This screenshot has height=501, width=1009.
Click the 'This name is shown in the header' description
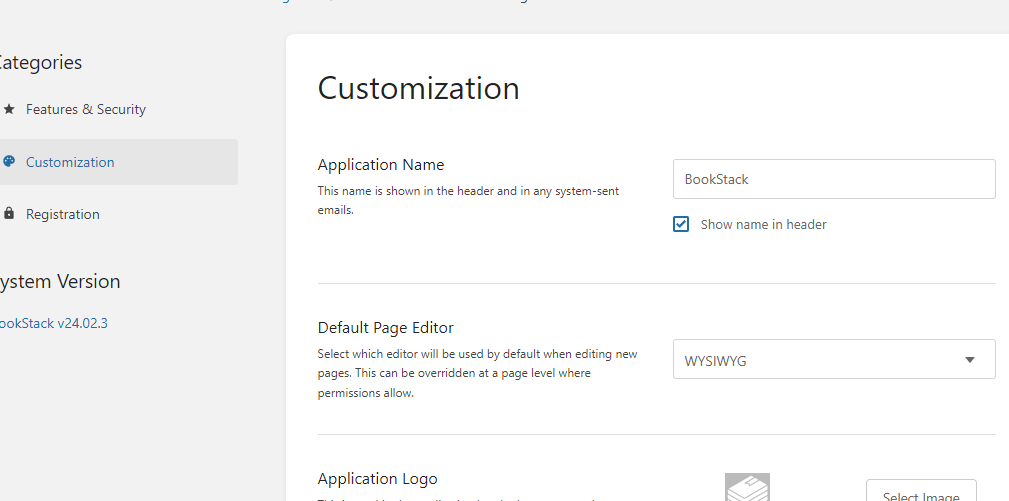468,200
